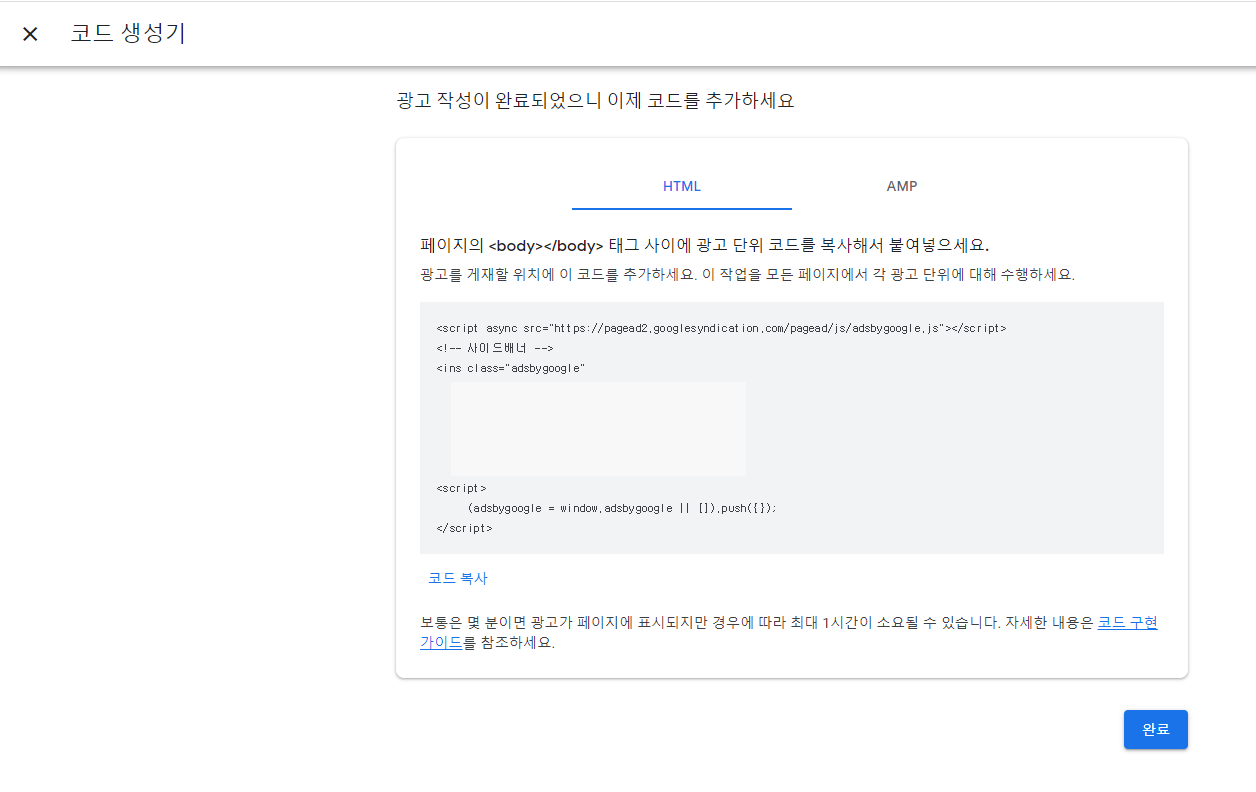
Task: Click the blue 완료 button
Action: coord(1155,729)
